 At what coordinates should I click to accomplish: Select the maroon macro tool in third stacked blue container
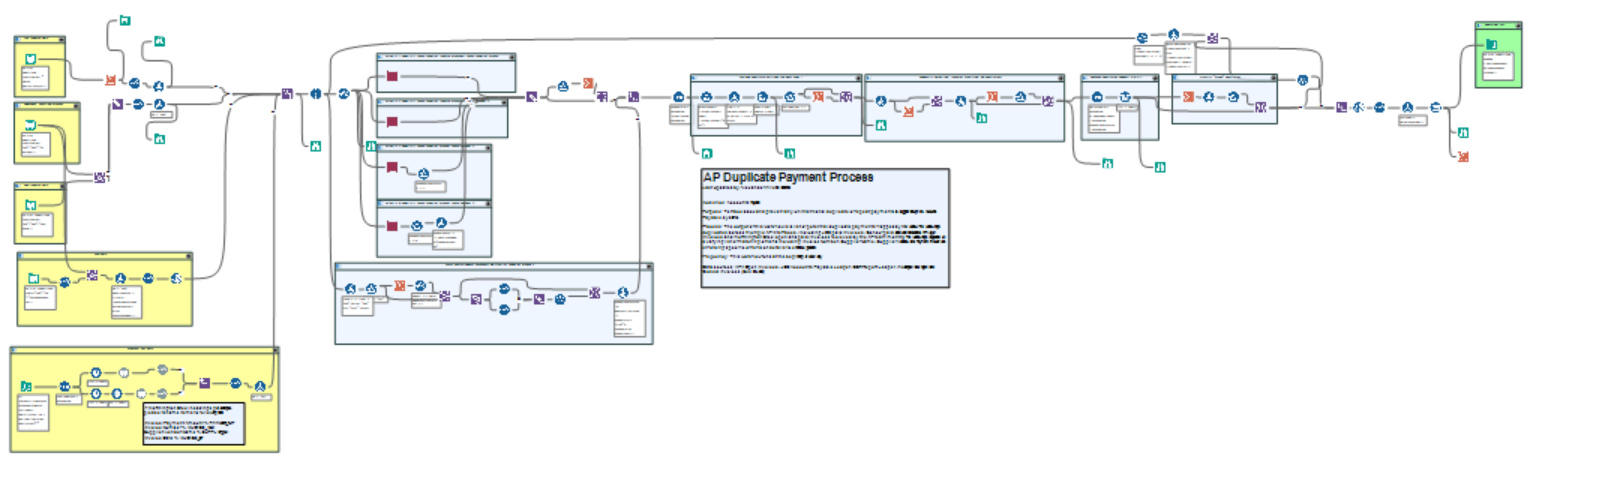[x=392, y=168]
